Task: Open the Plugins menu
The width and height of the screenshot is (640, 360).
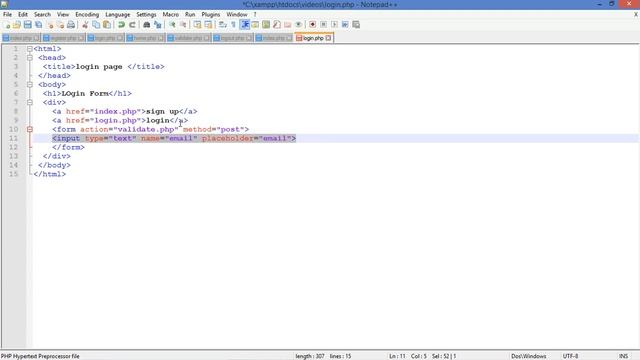Action: click(x=211, y=14)
